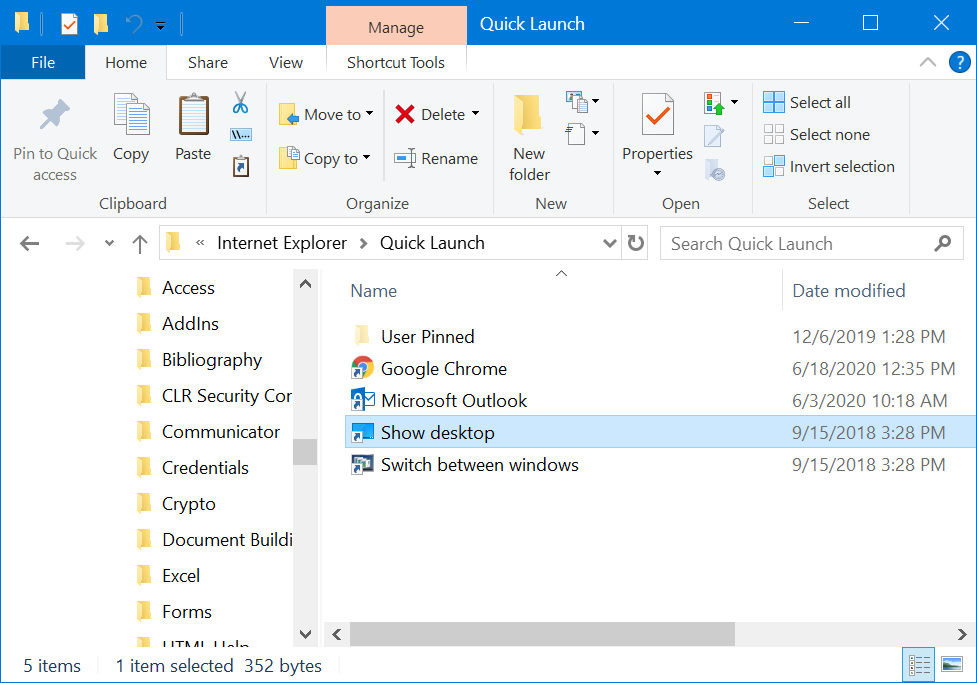Viewport: 977px width, 683px height.
Task: Click the Search Quick Launch field
Action: (795, 243)
